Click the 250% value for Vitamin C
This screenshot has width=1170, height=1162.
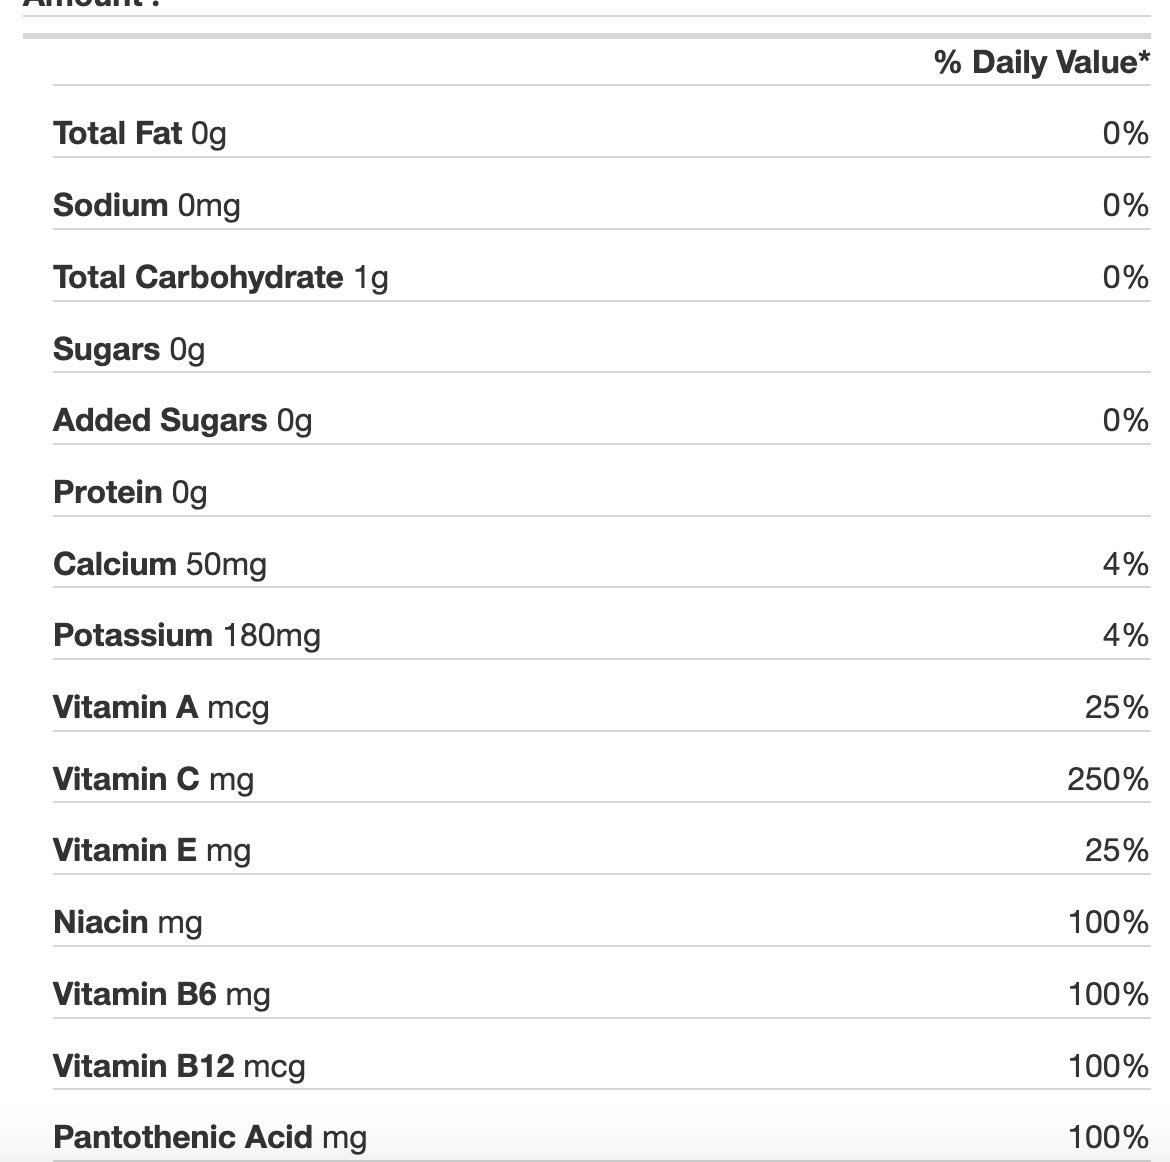(1108, 779)
